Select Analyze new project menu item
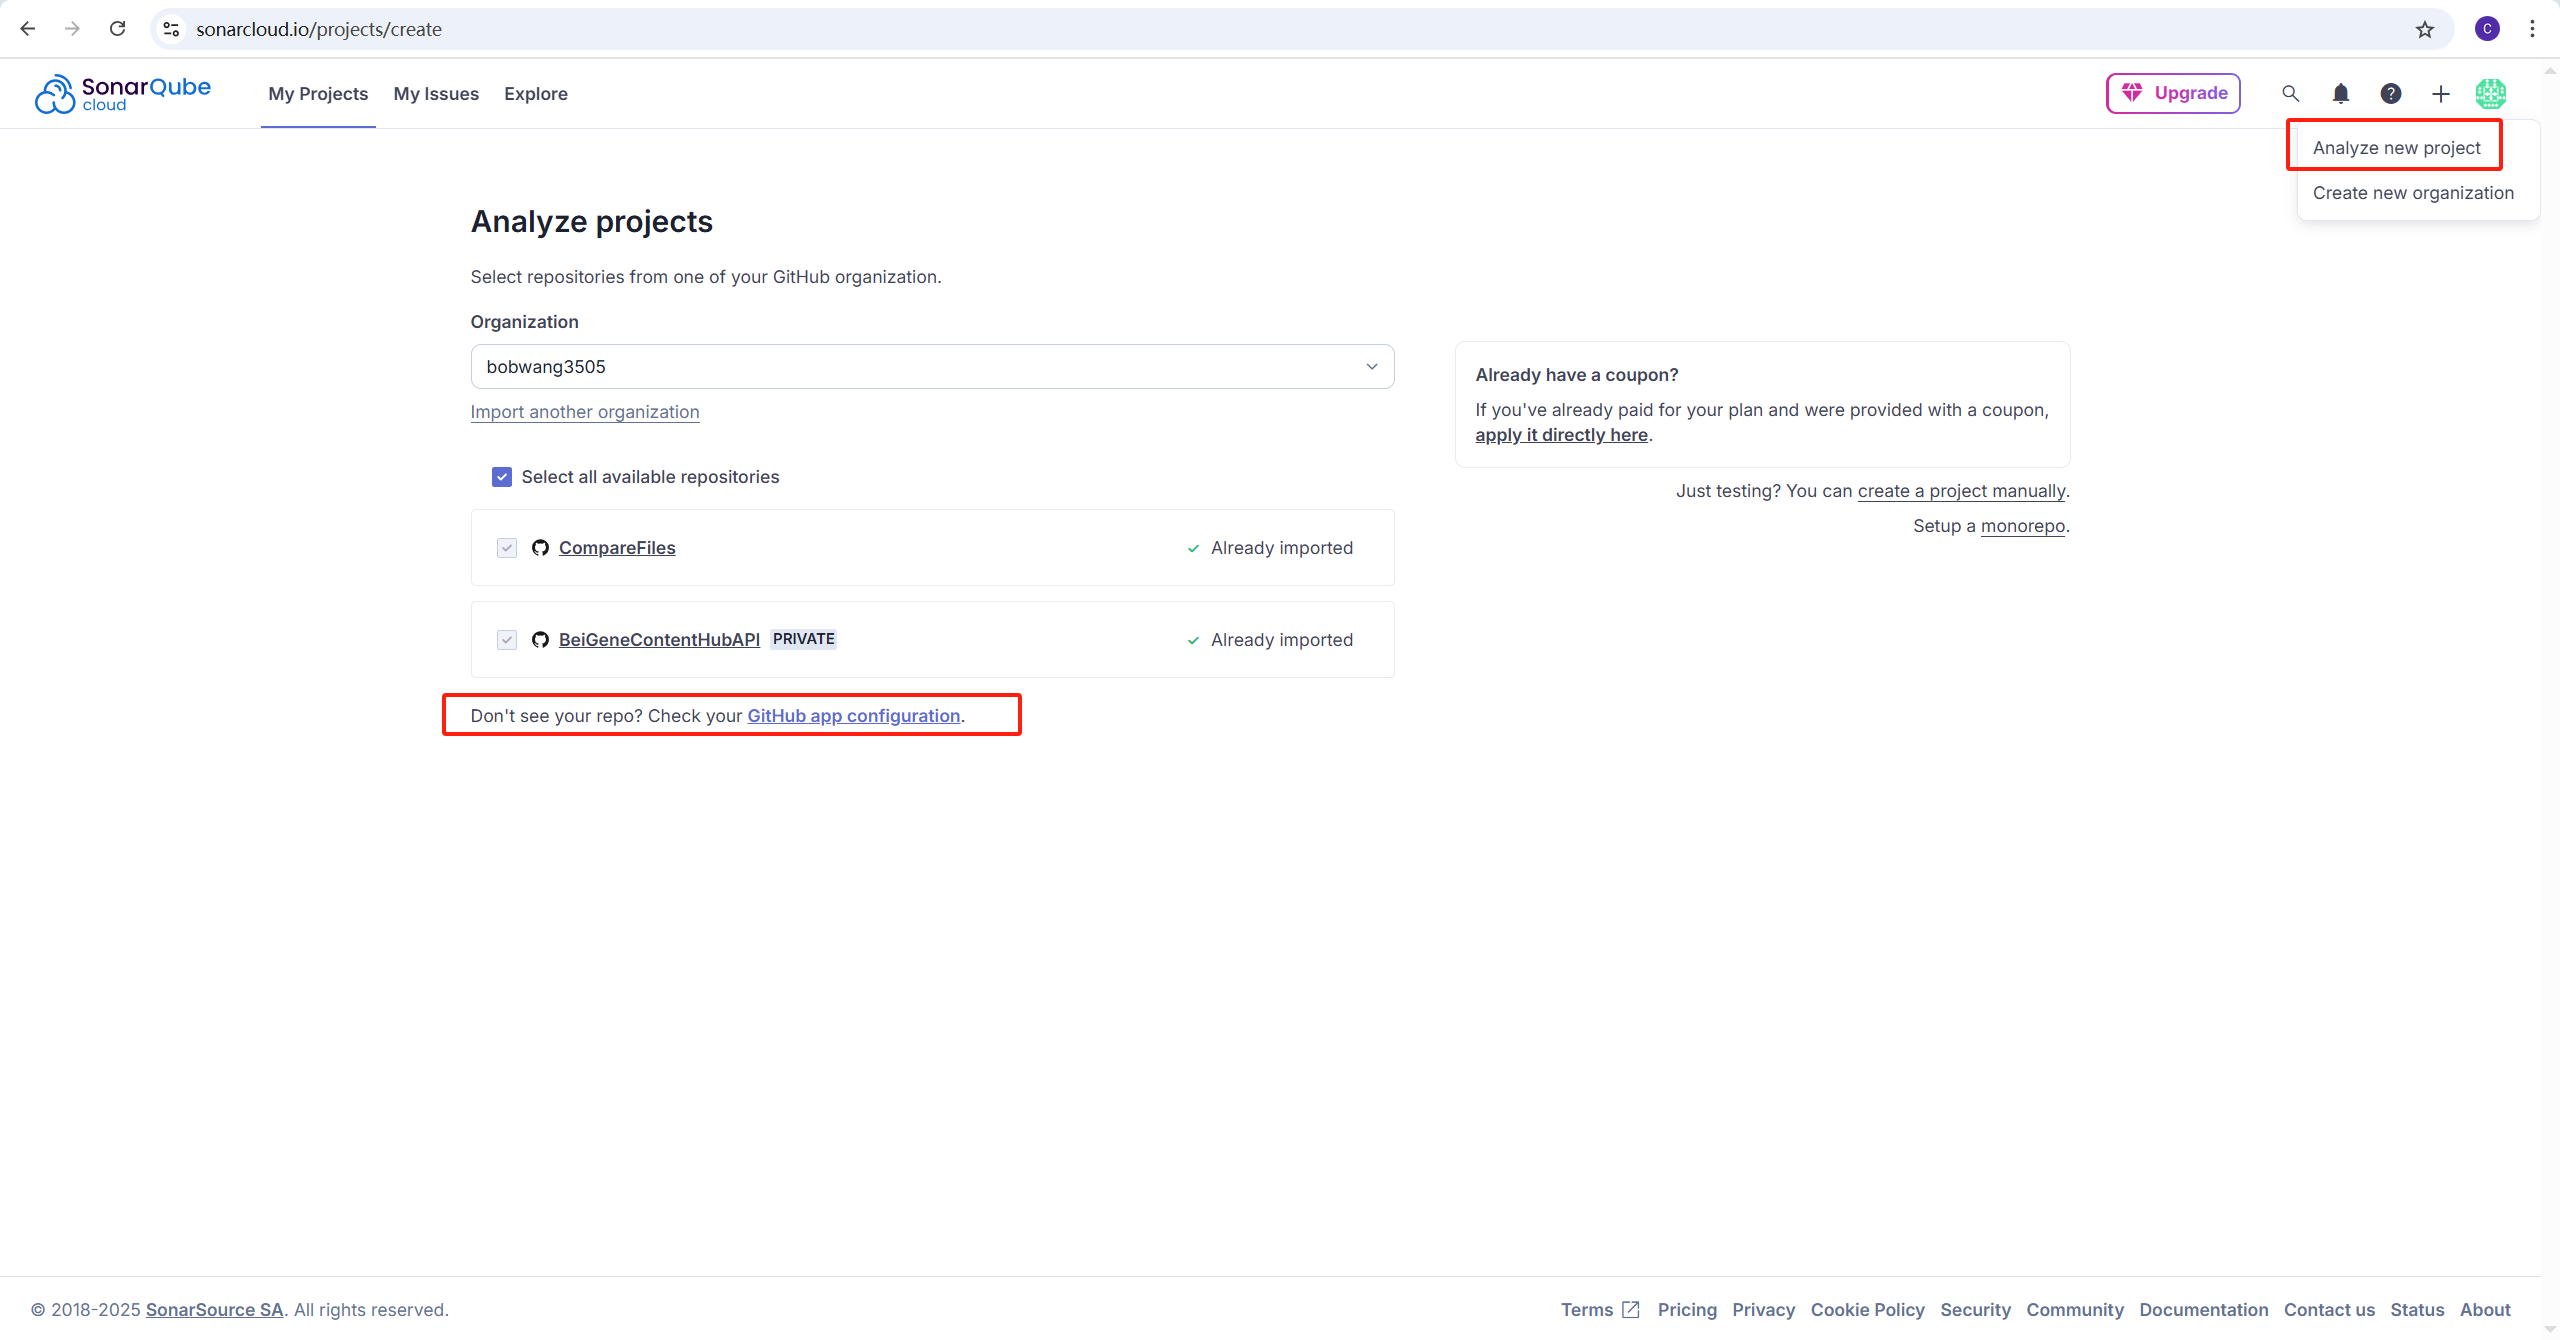The image size is (2560, 1340). point(2396,148)
